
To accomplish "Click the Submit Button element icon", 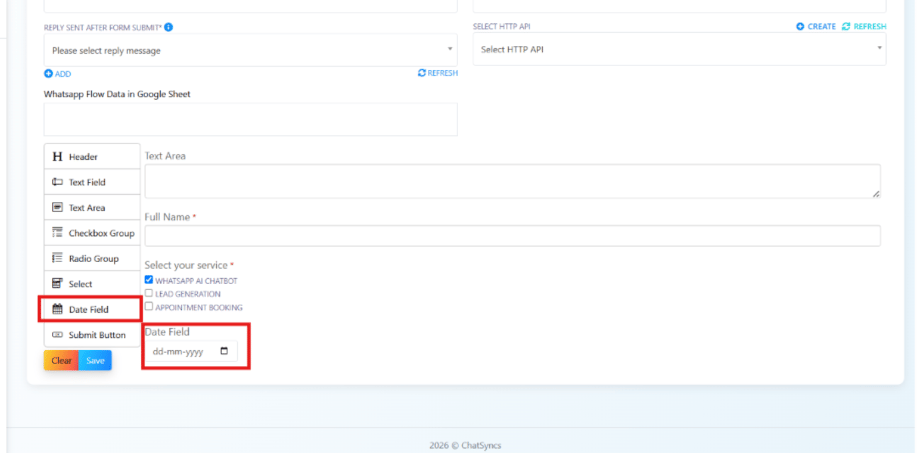I will pos(57,335).
